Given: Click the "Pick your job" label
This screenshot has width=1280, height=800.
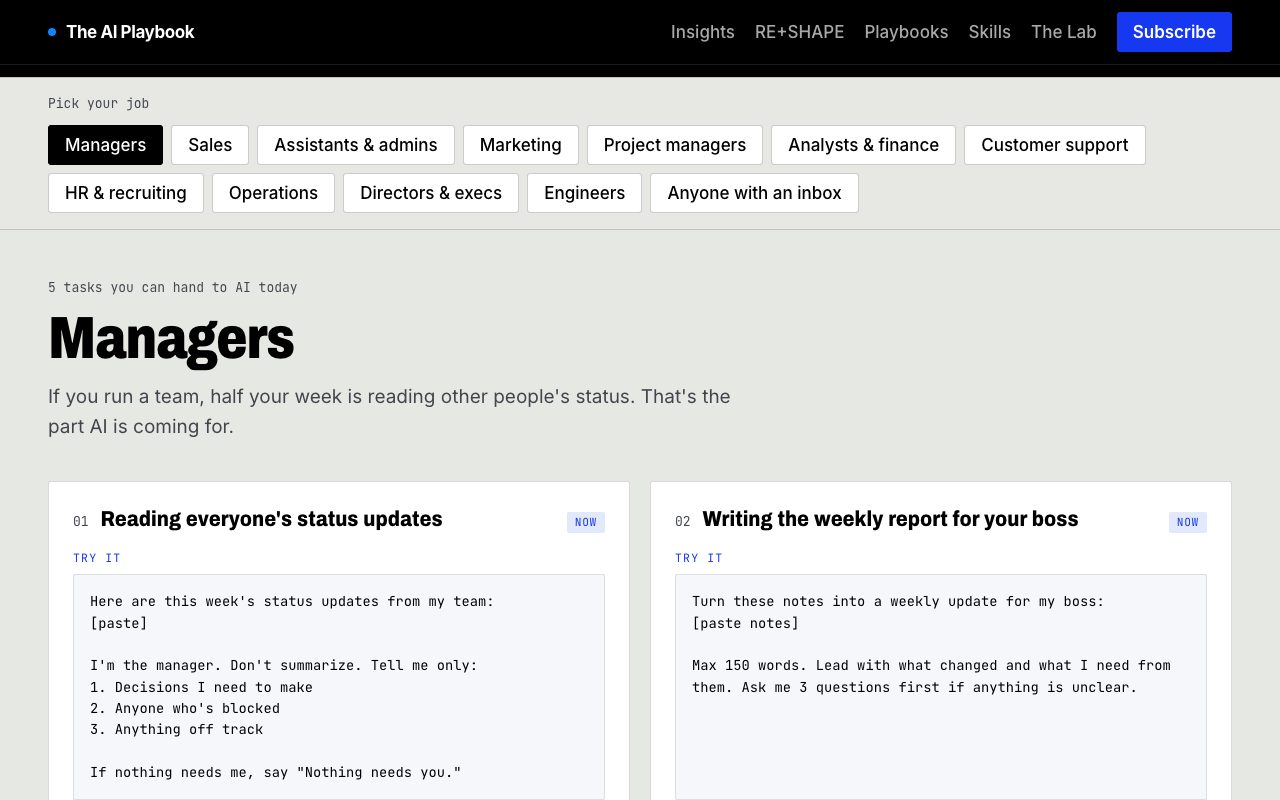Looking at the screenshot, I should [99, 104].
